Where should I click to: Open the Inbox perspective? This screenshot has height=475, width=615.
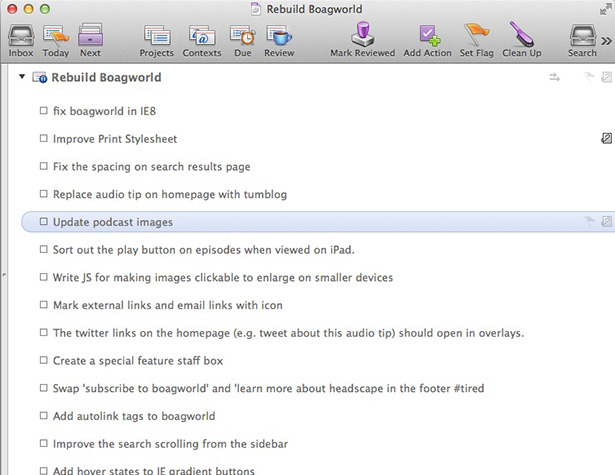[21, 40]
